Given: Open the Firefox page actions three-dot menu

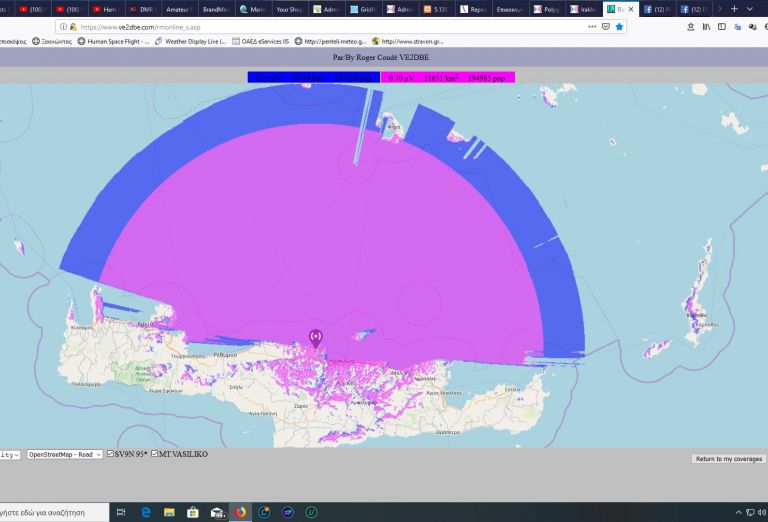Looking at the screenshot, I should 592,26.
